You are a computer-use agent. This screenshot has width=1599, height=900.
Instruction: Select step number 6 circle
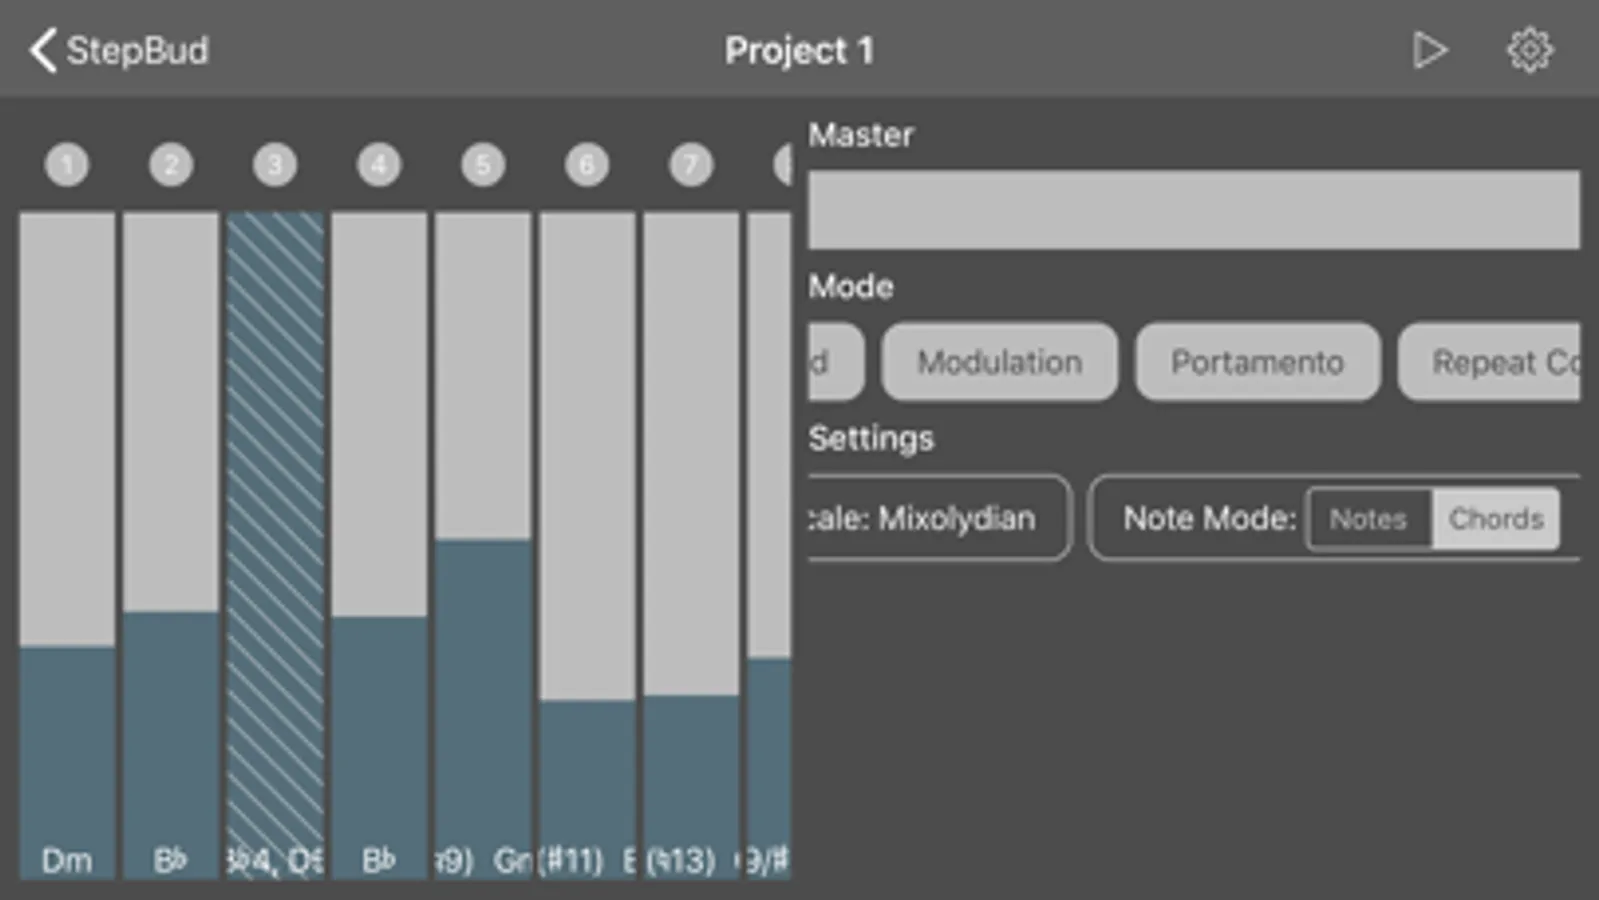[587, 165]
